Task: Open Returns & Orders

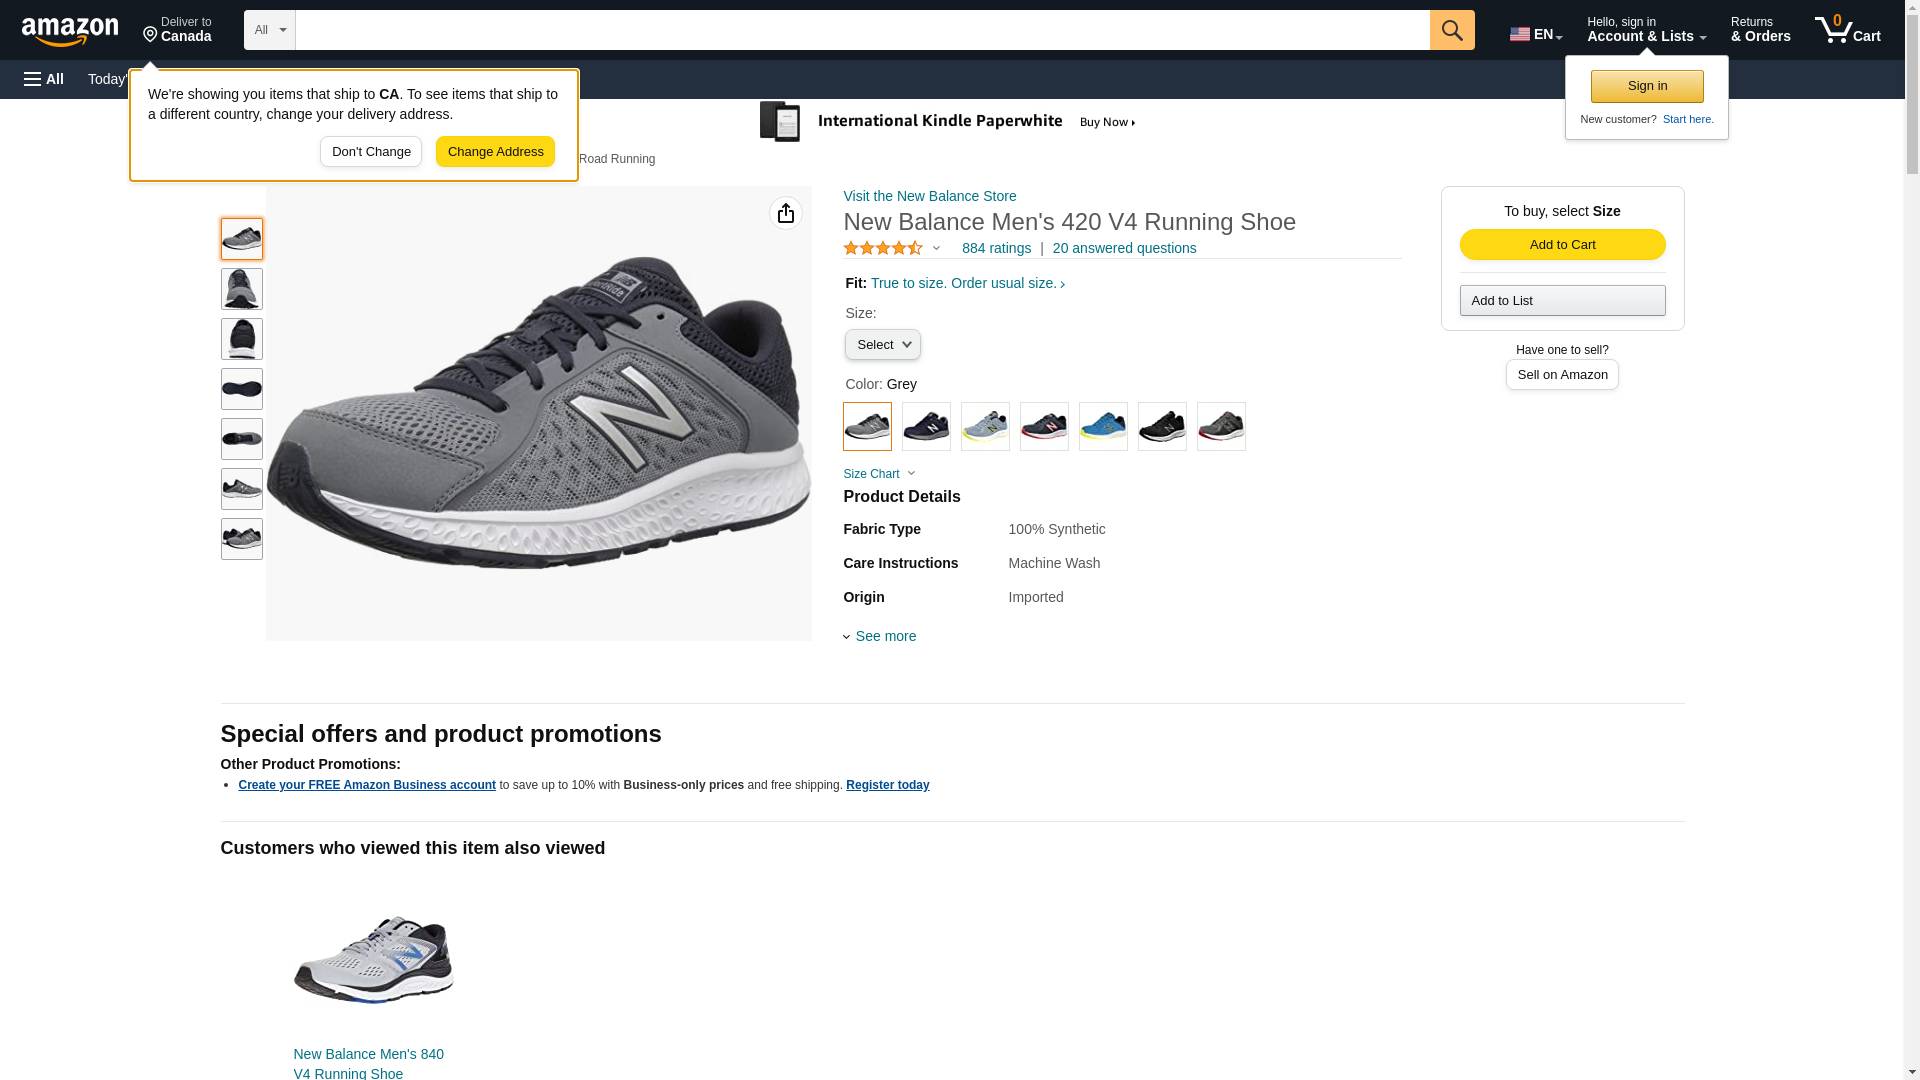Action: pos(1759,30)
